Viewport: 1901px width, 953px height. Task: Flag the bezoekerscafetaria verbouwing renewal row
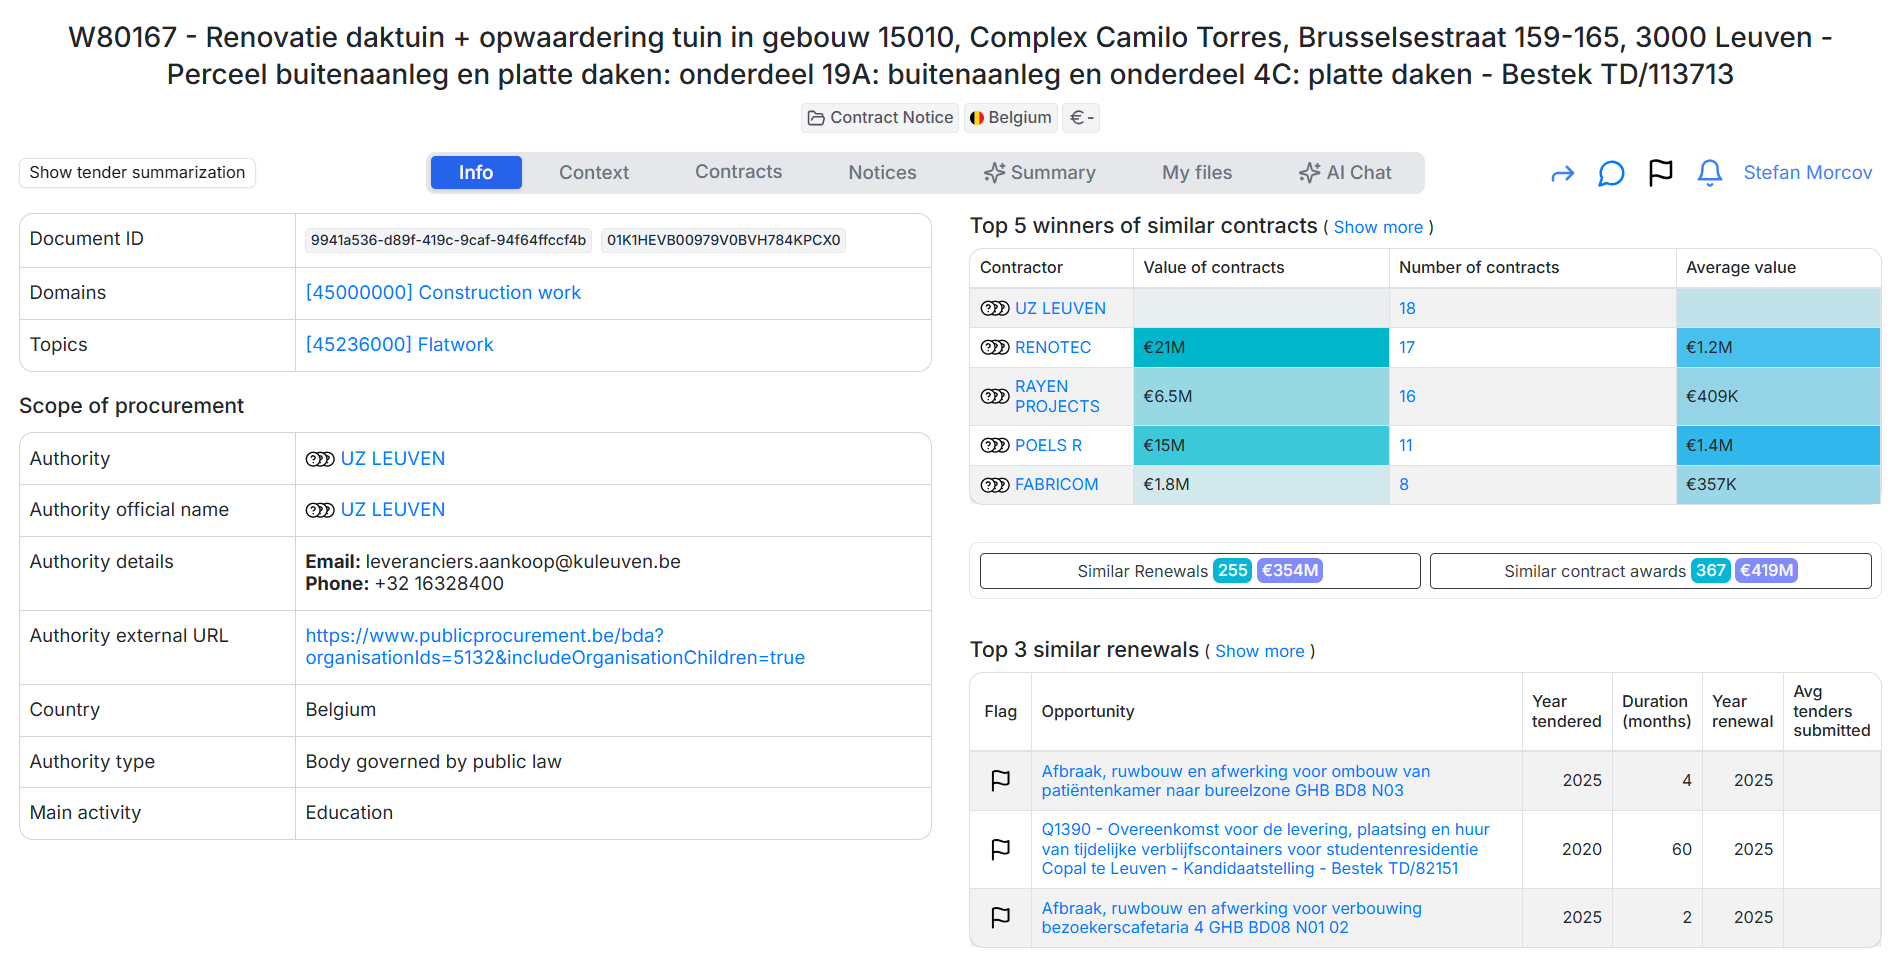click(x=1000, y=917)
